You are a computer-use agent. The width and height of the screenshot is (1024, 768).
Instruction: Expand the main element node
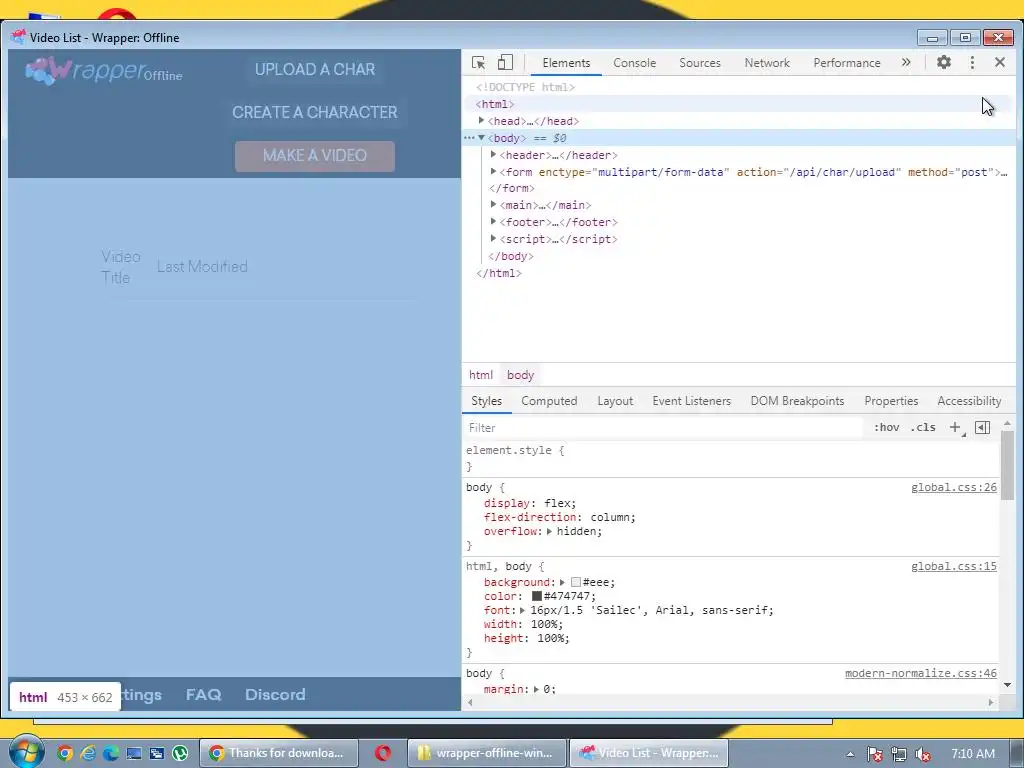click(x=493, y=205)
